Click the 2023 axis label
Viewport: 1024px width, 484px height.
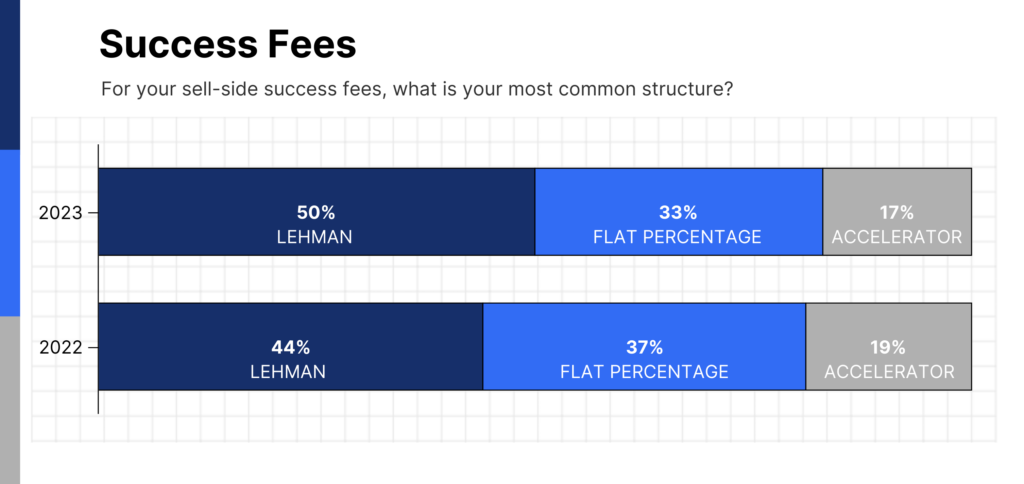(61, 213)
